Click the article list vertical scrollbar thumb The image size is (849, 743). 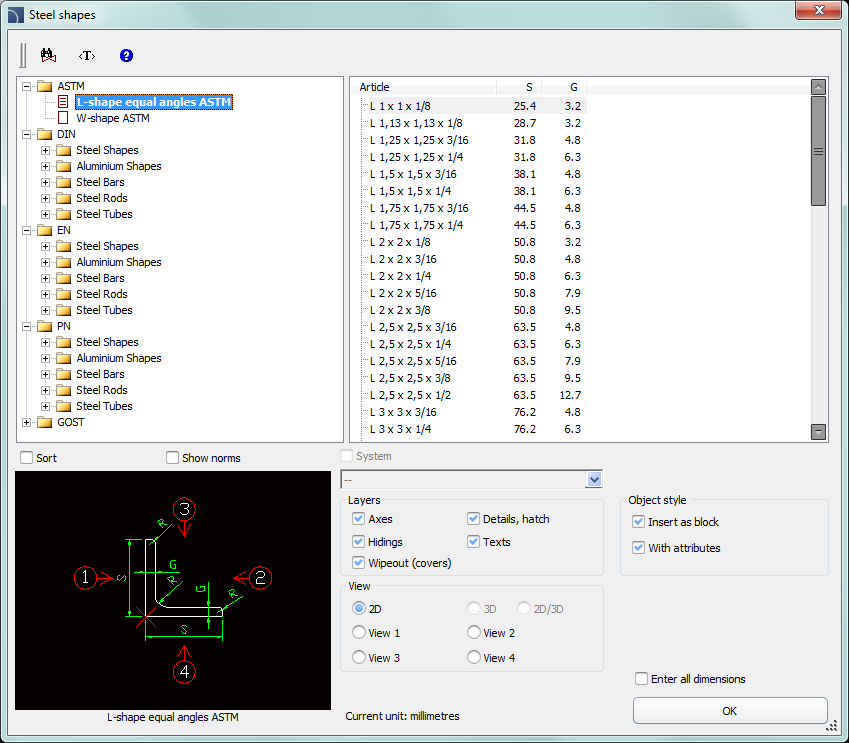click(818, 151)
